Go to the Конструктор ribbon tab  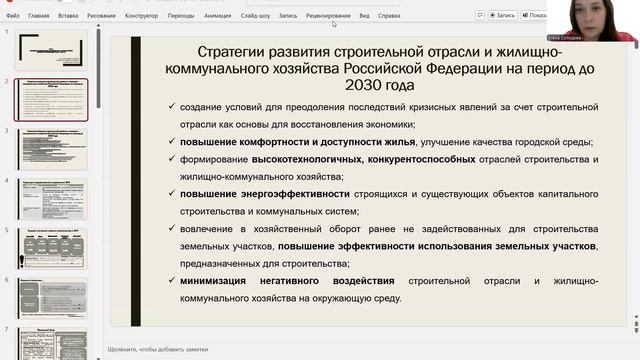click(x=141, y=16)
